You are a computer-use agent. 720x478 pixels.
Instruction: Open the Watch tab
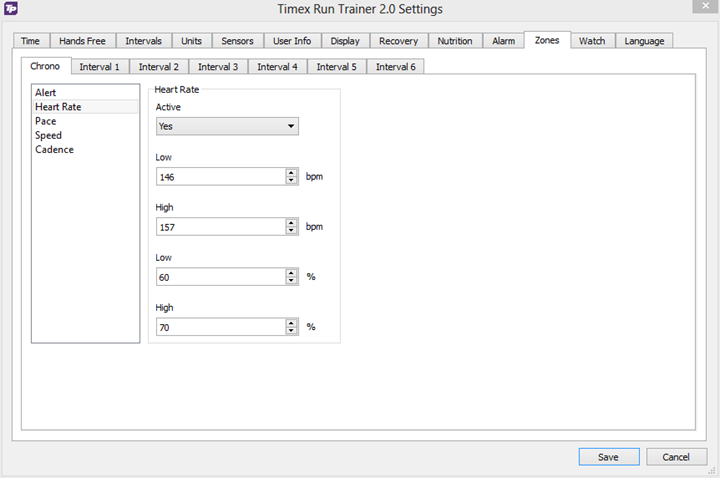pos(592,41)
